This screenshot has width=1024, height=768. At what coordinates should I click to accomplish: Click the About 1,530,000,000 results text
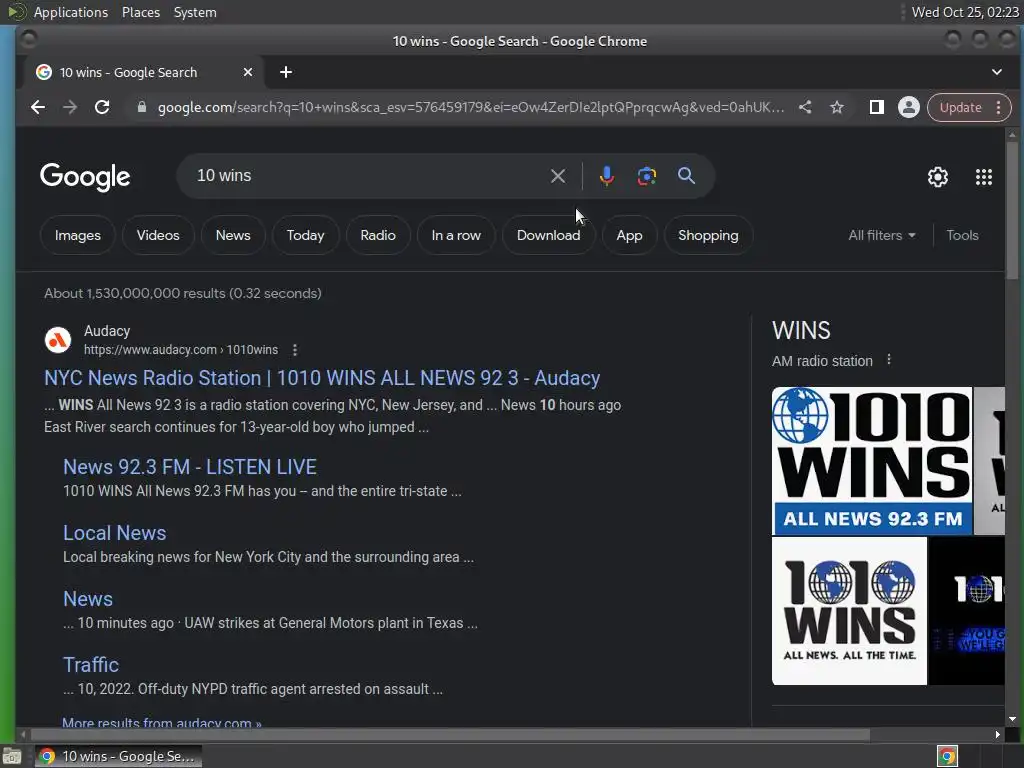coord(183,293)
